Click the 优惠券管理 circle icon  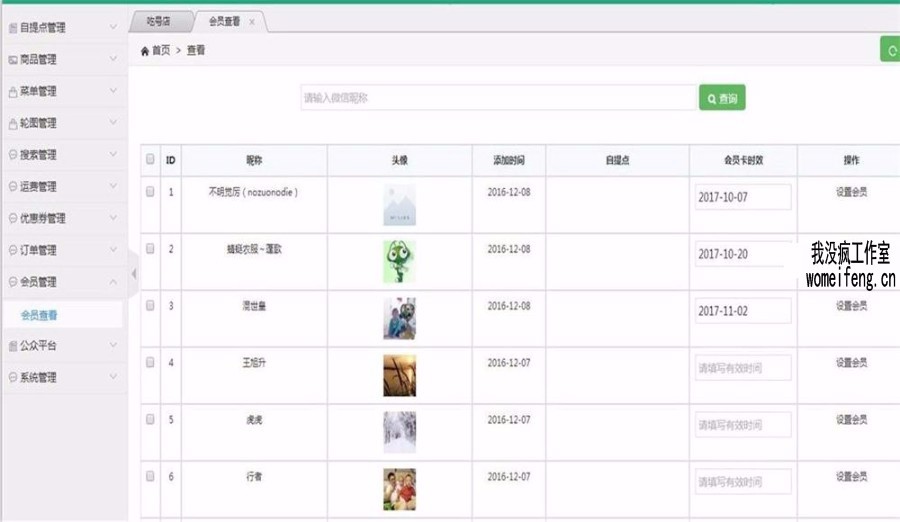[x=13, y=218]
